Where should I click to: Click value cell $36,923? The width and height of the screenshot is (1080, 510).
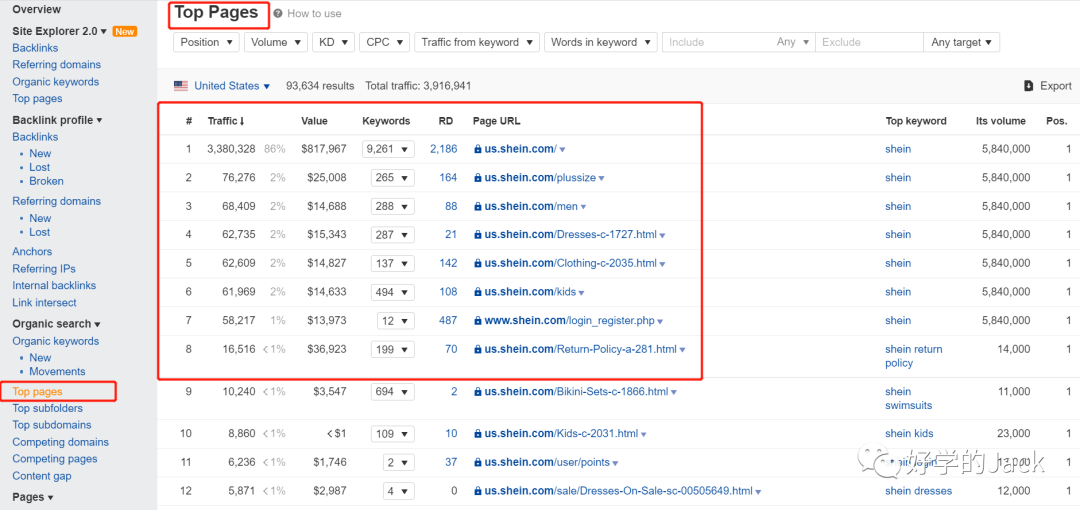tap(326, 349)
